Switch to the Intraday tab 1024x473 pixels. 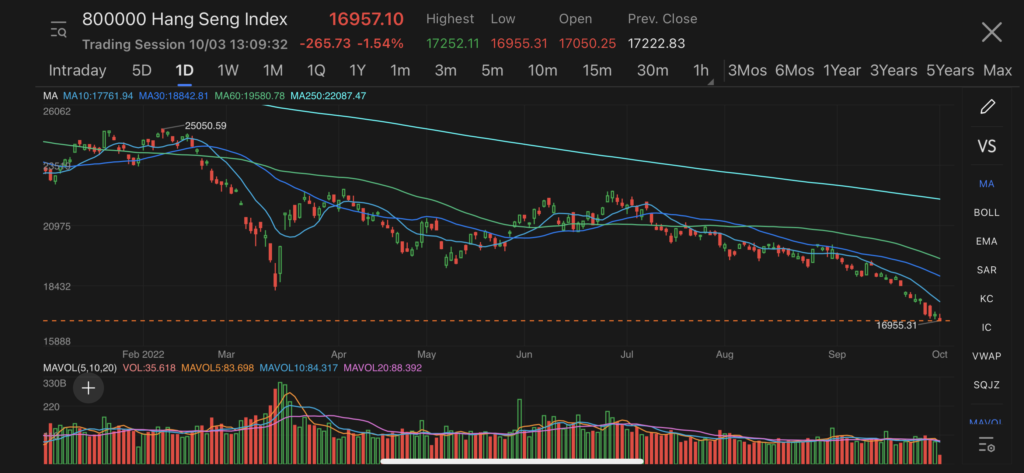[77, 71]
